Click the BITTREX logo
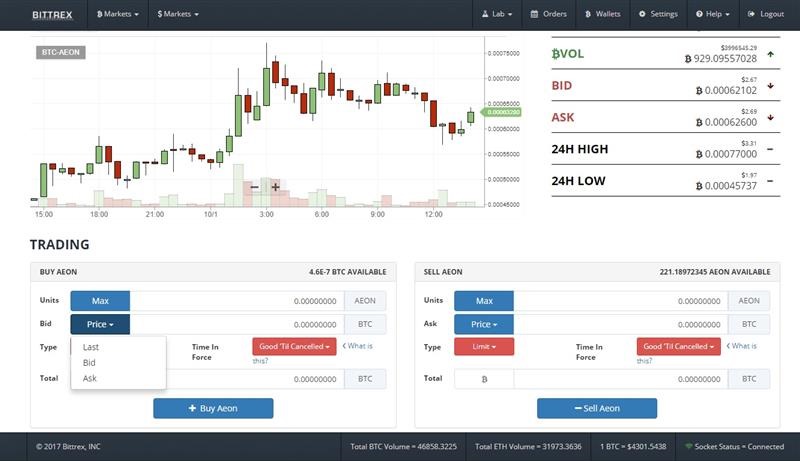 (x=52, y=15)
